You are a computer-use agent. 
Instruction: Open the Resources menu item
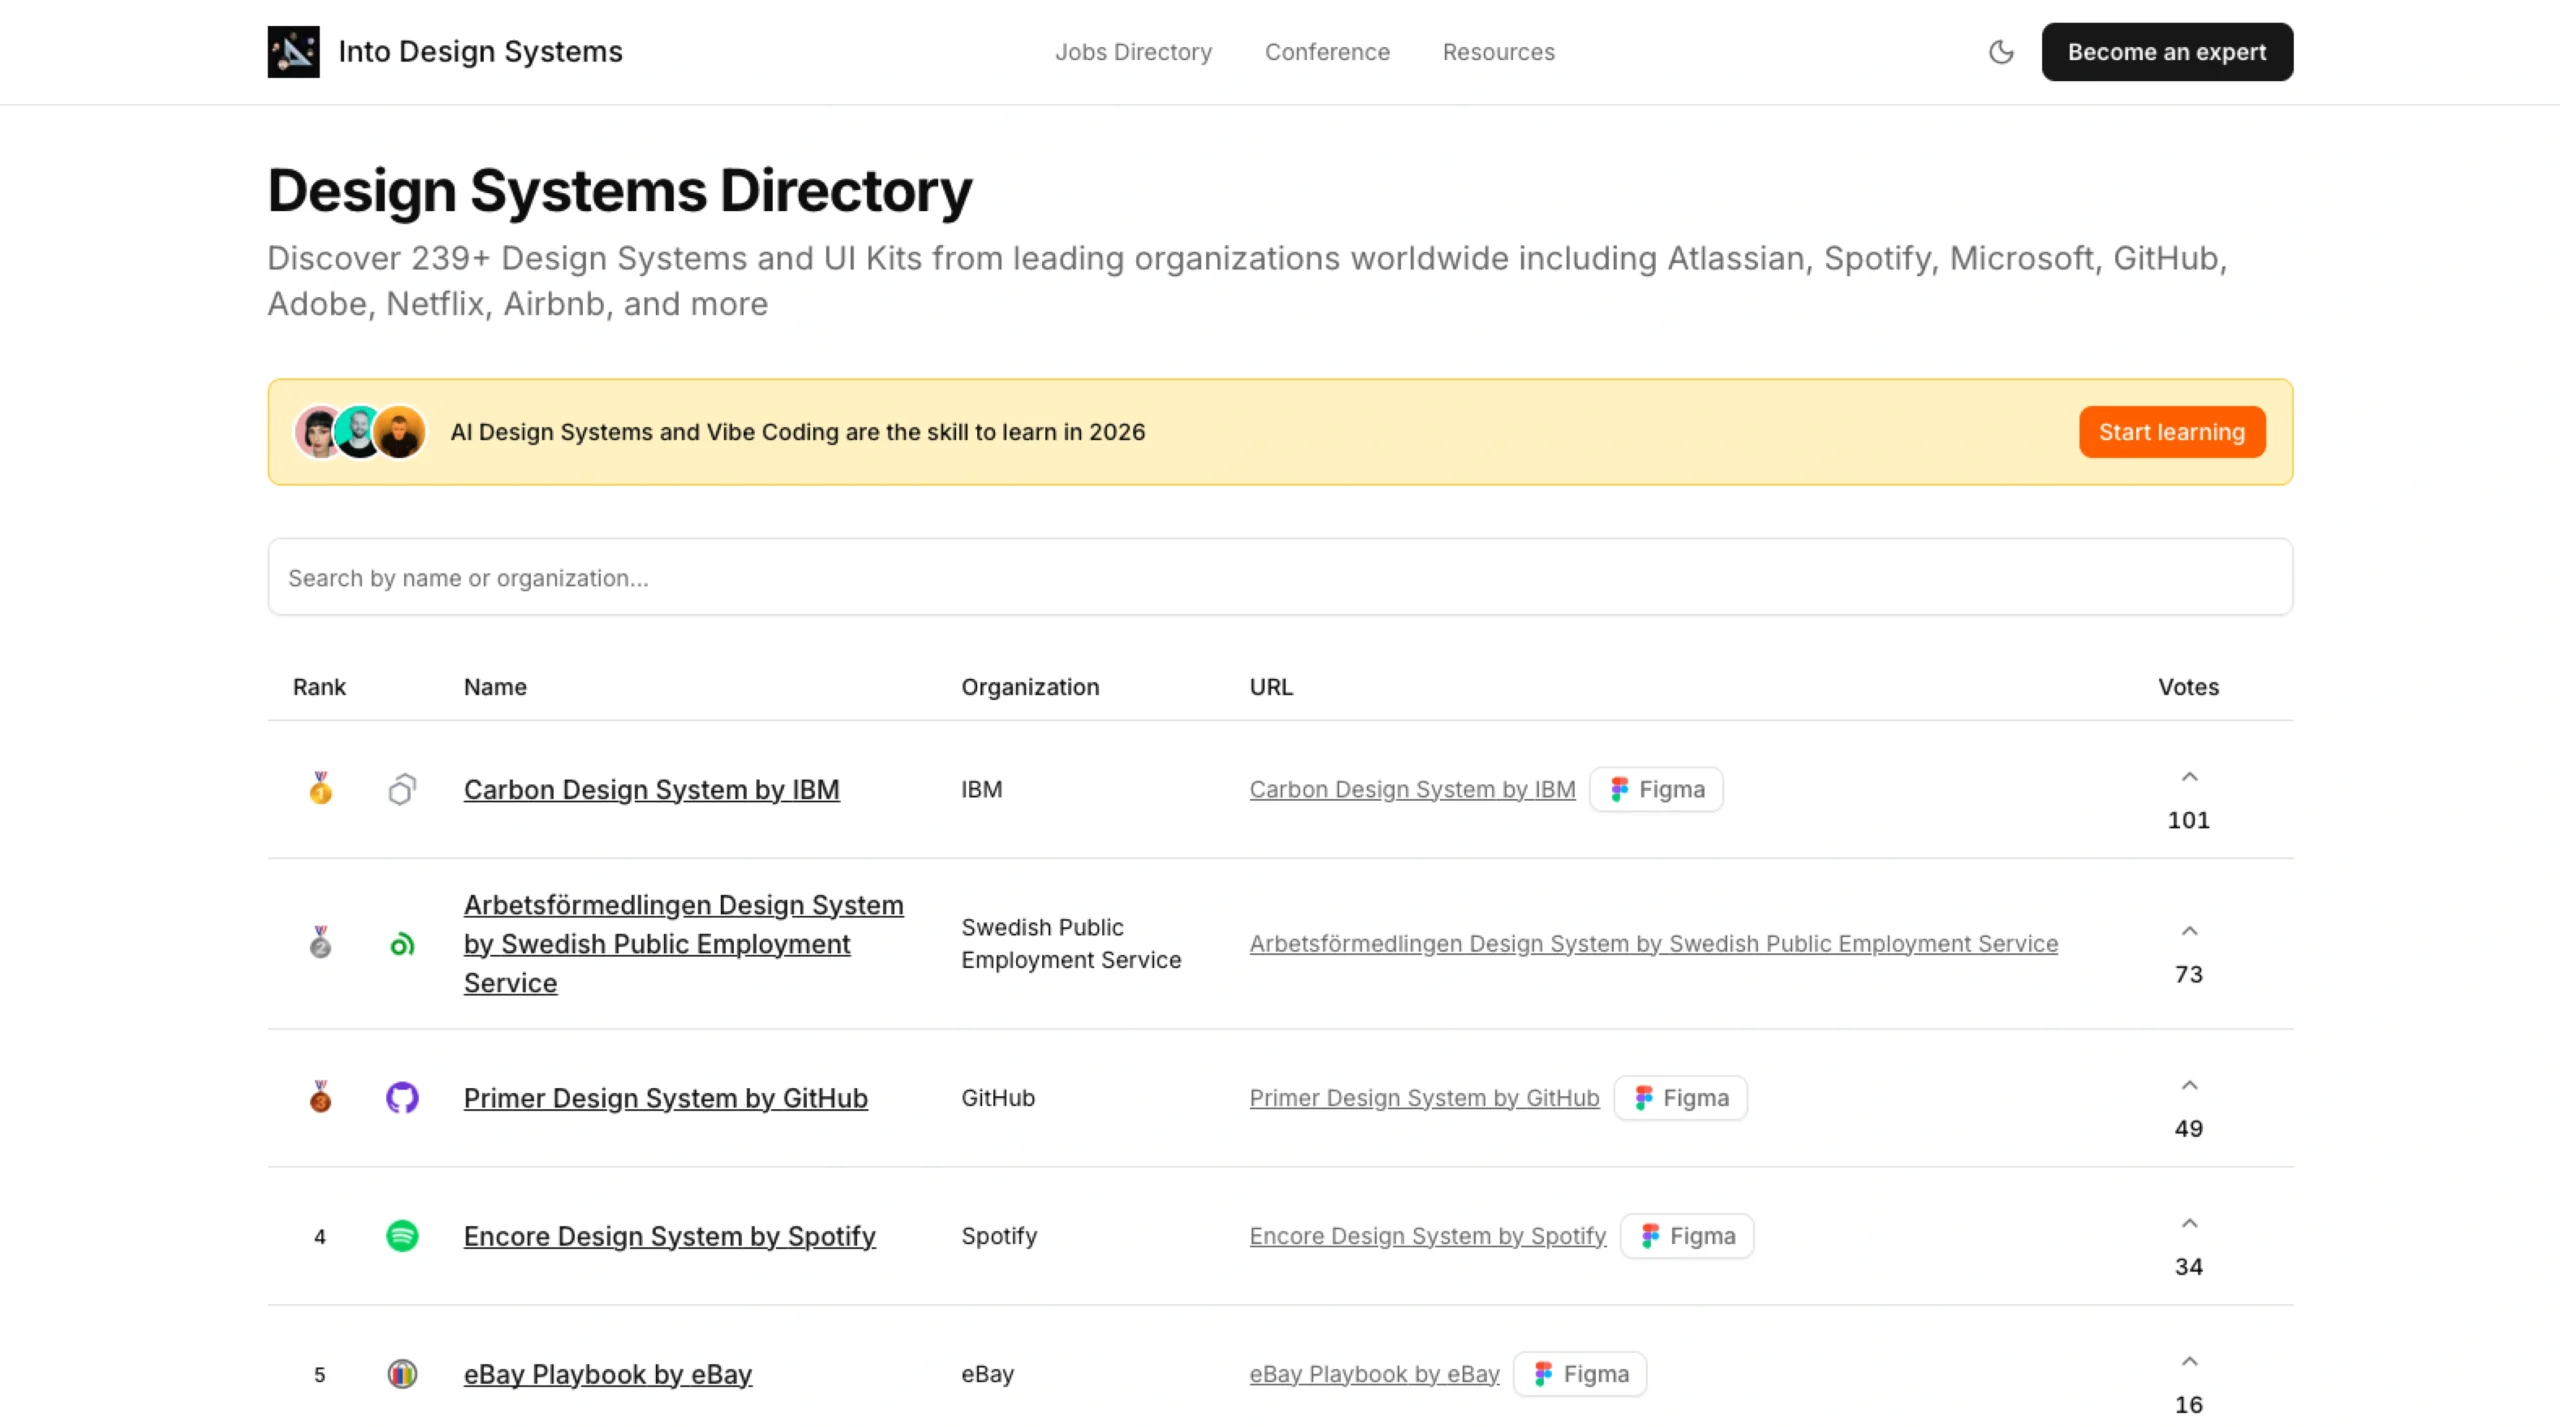point(1498,52)
